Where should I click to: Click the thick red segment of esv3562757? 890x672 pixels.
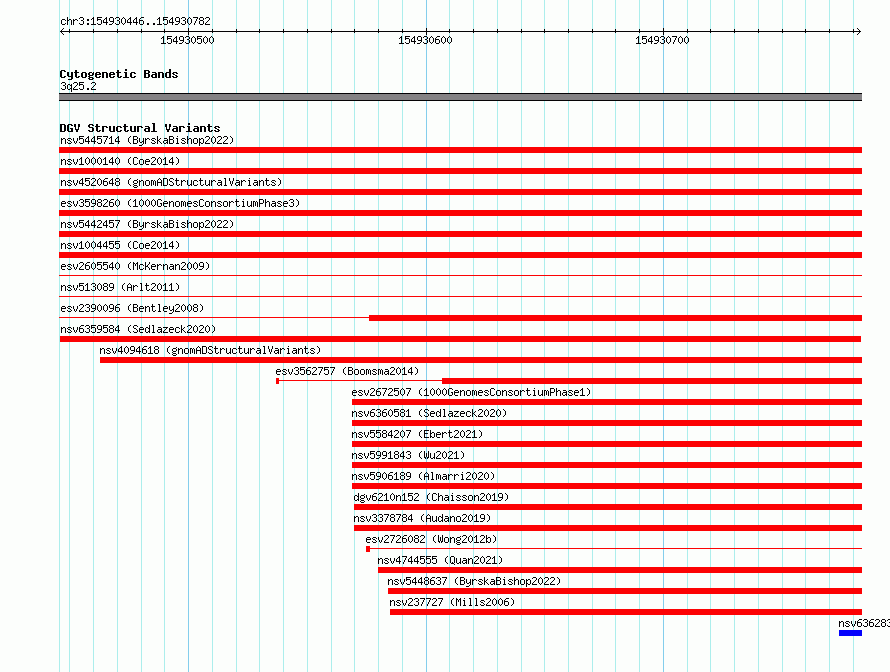(652, 381)
